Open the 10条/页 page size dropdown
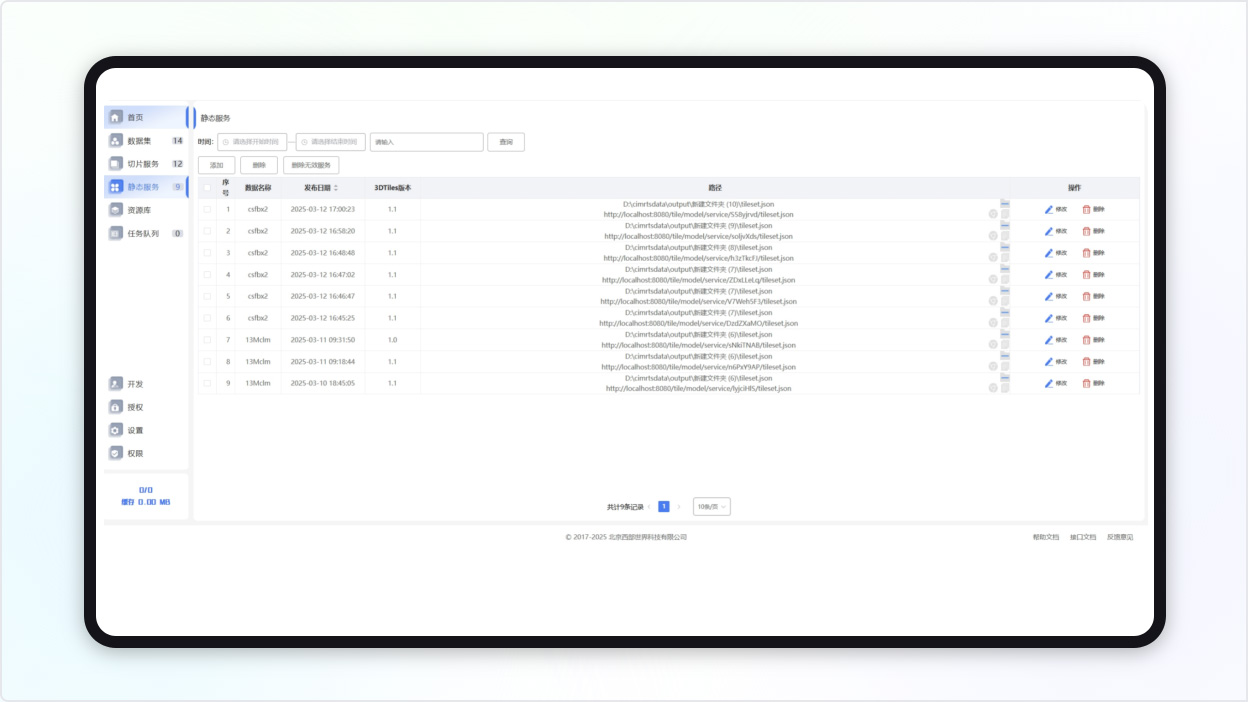The height and width of the screenshot is (702, 1248). (711, 507)
